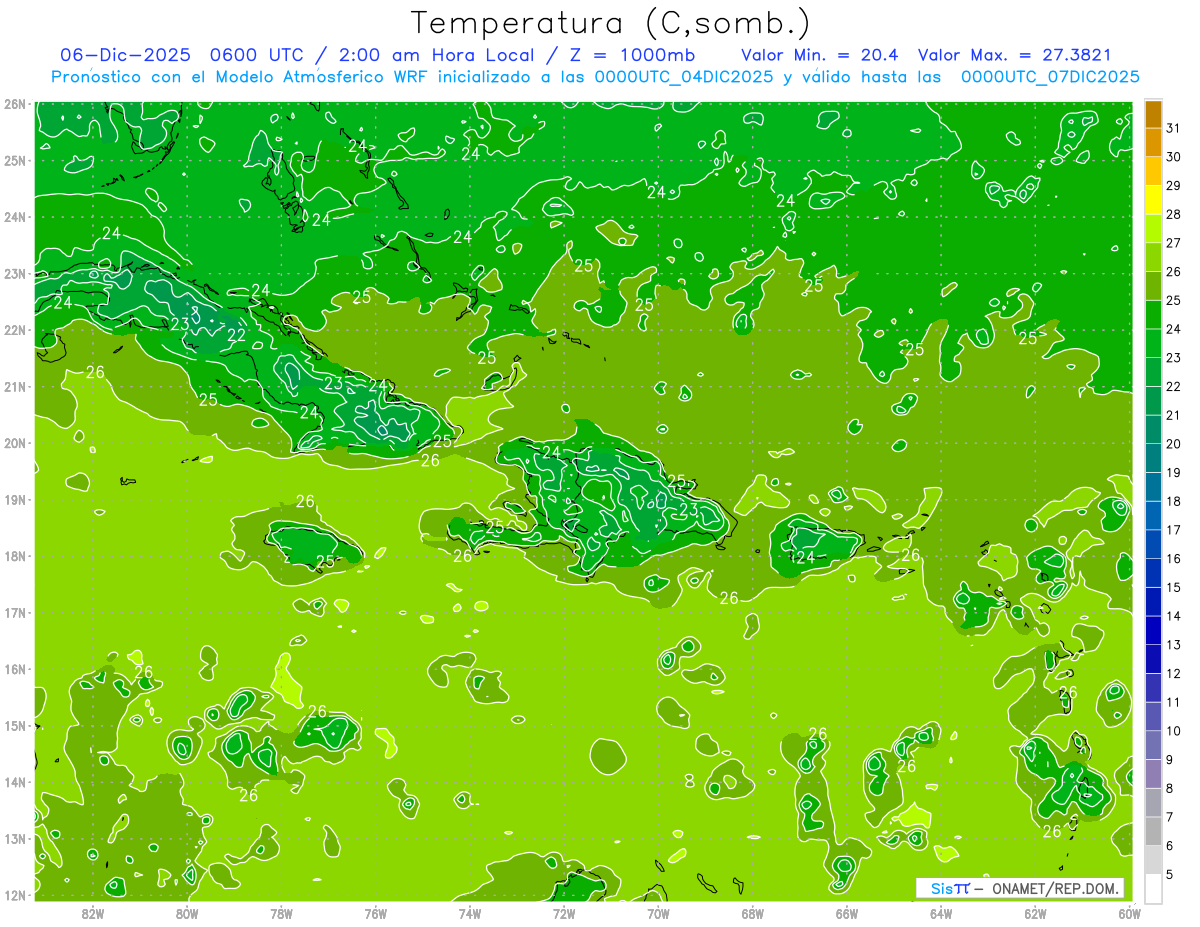Image resolution: width=1200 pixels, height=927 pixels.
Task: Click the blue legend swatch between 15 and 16
Action: 1153,573
